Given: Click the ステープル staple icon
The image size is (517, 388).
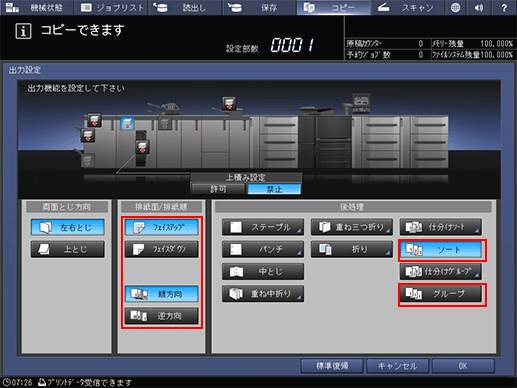Looking at the screenshot, I should (x=236, y=227).
